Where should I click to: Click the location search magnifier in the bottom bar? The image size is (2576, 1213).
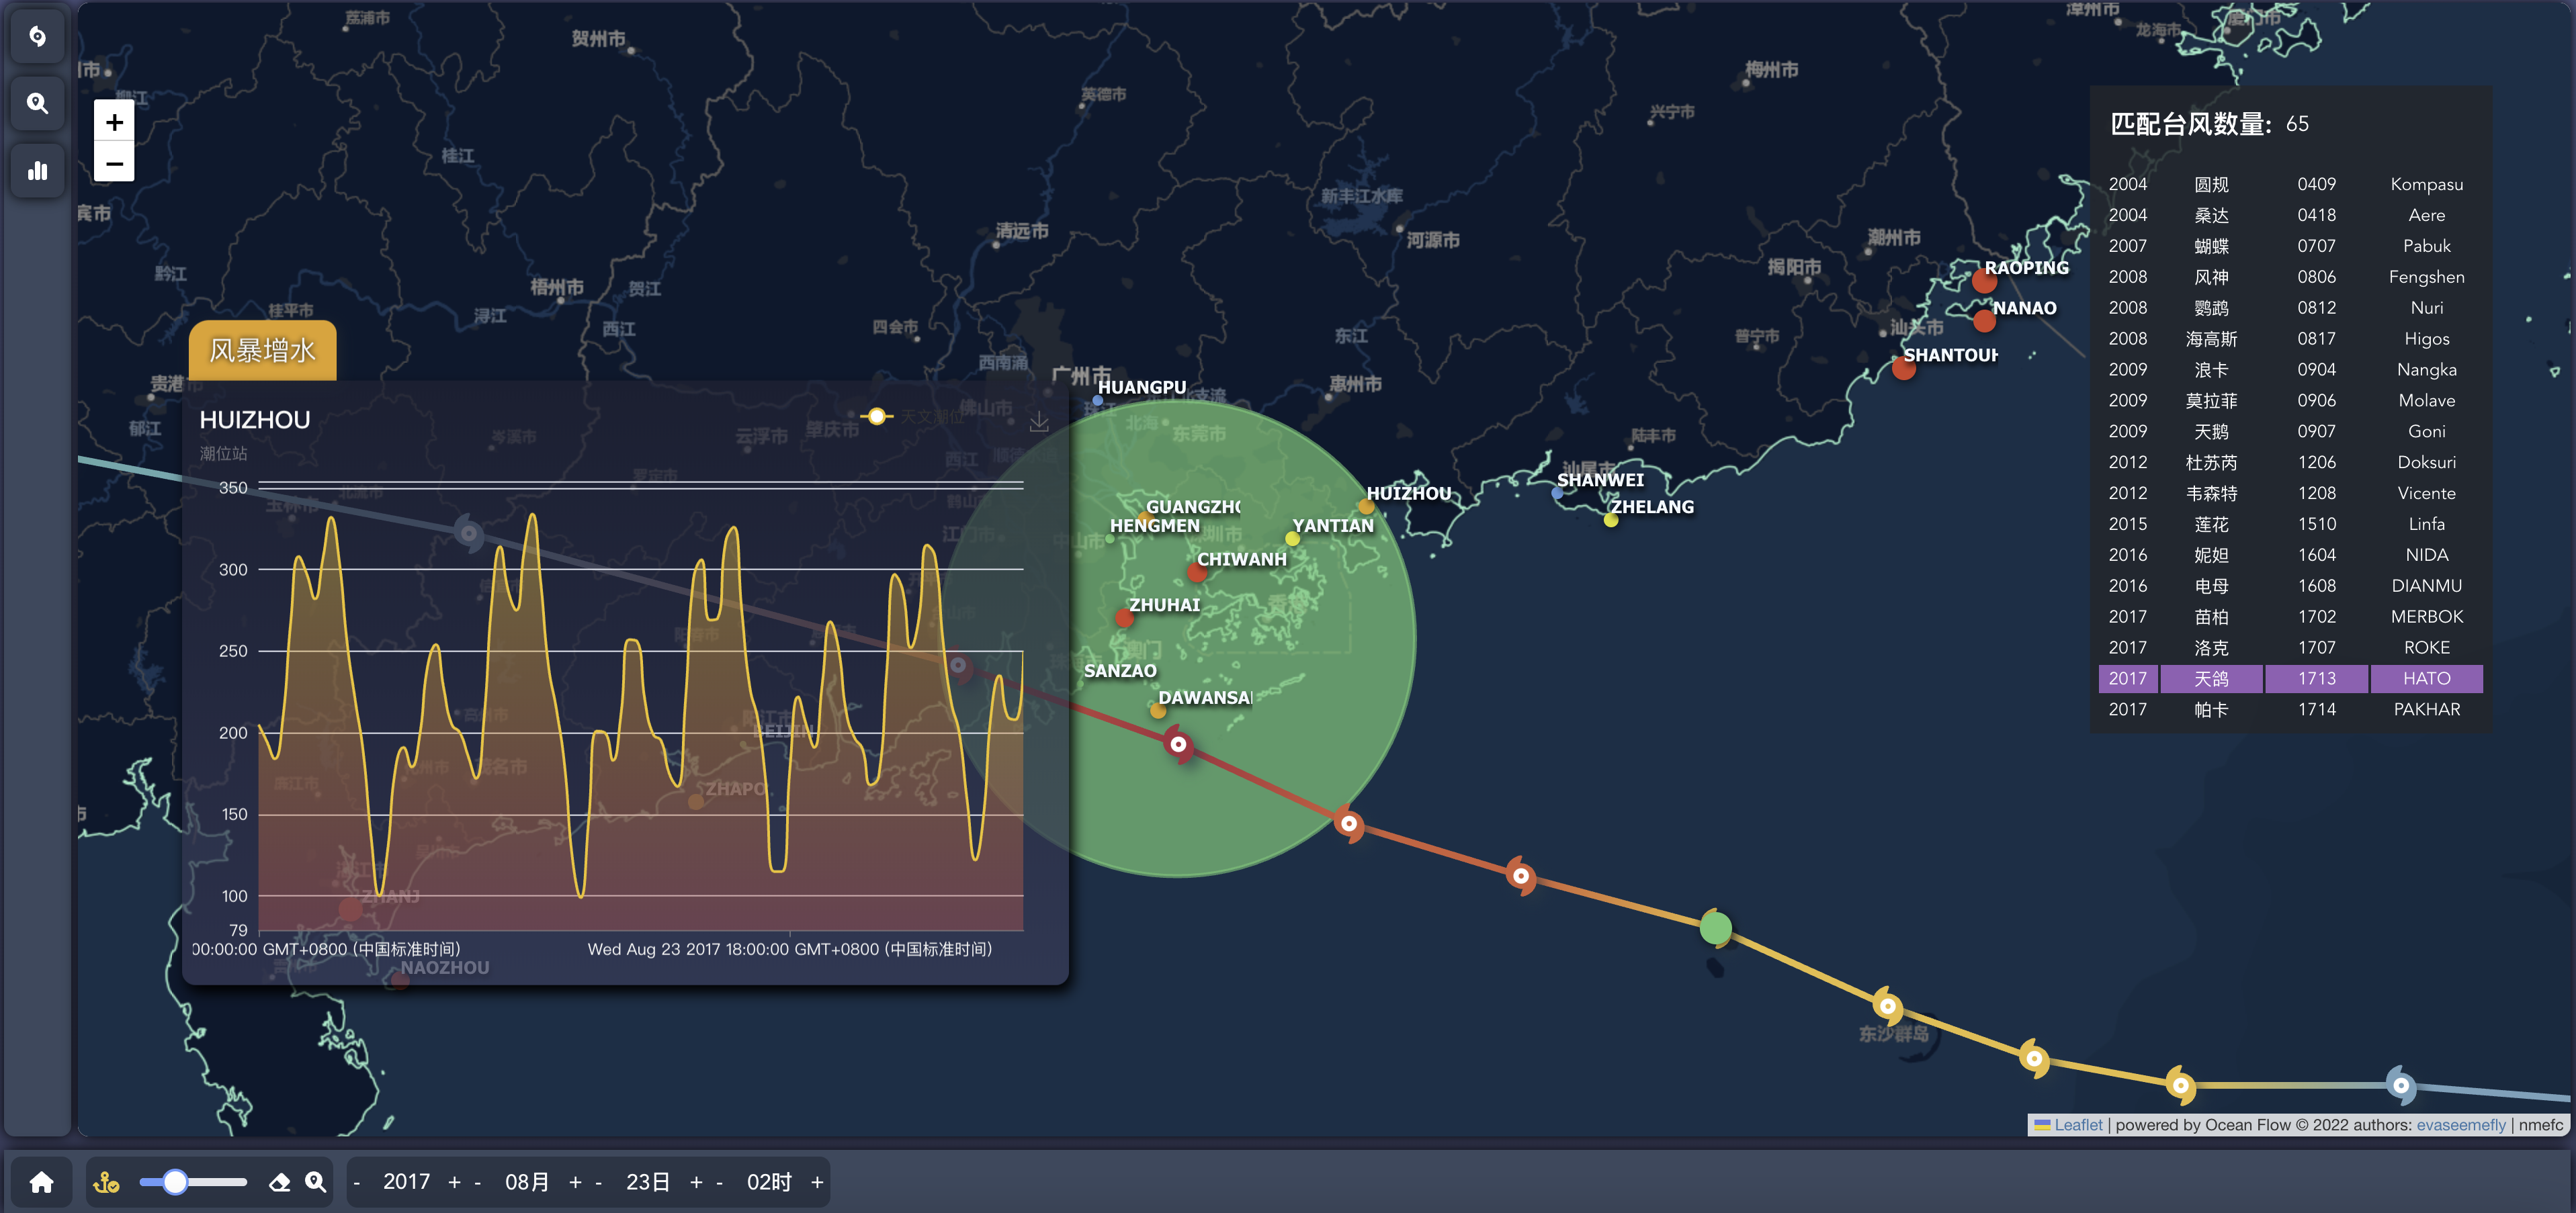[x=315, y=1182]
